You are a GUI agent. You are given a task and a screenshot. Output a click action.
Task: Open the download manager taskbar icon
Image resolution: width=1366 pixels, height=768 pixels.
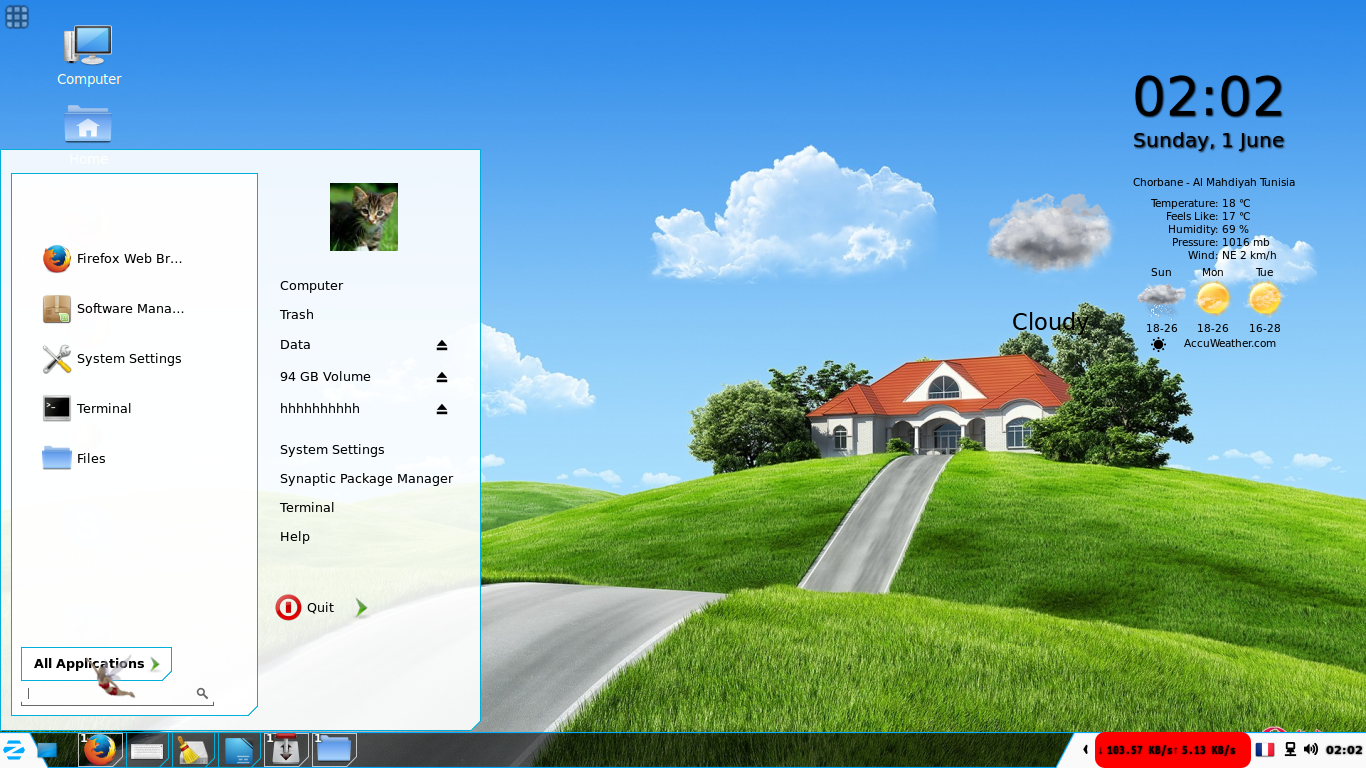pyautogui.click(x=286, y=749)
